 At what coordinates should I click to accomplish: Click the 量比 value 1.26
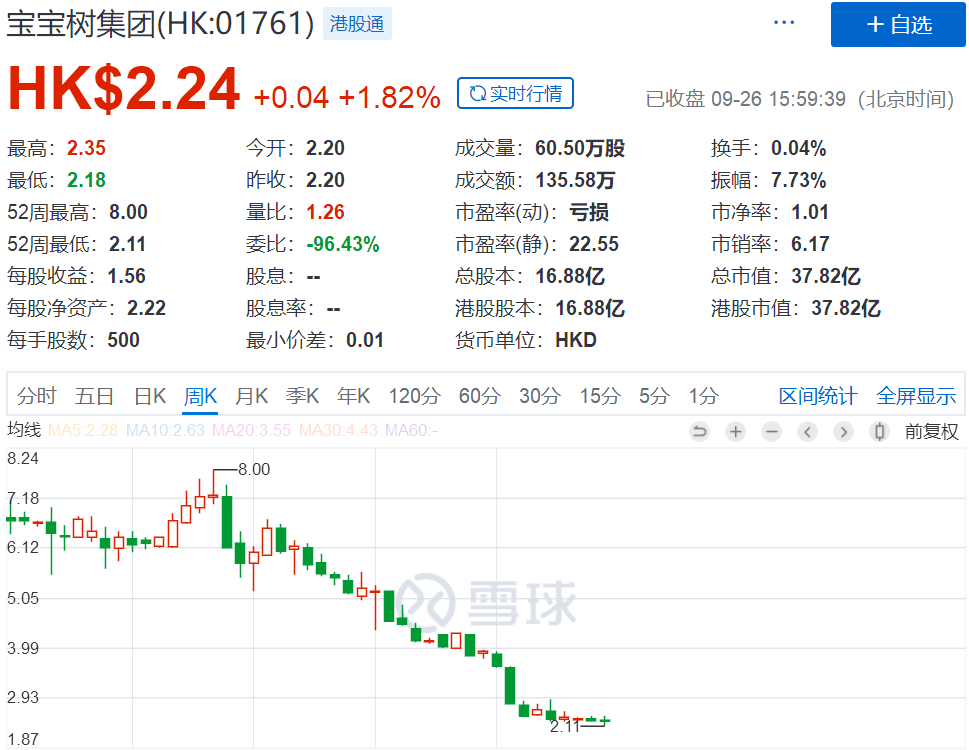tap(325, 213)
